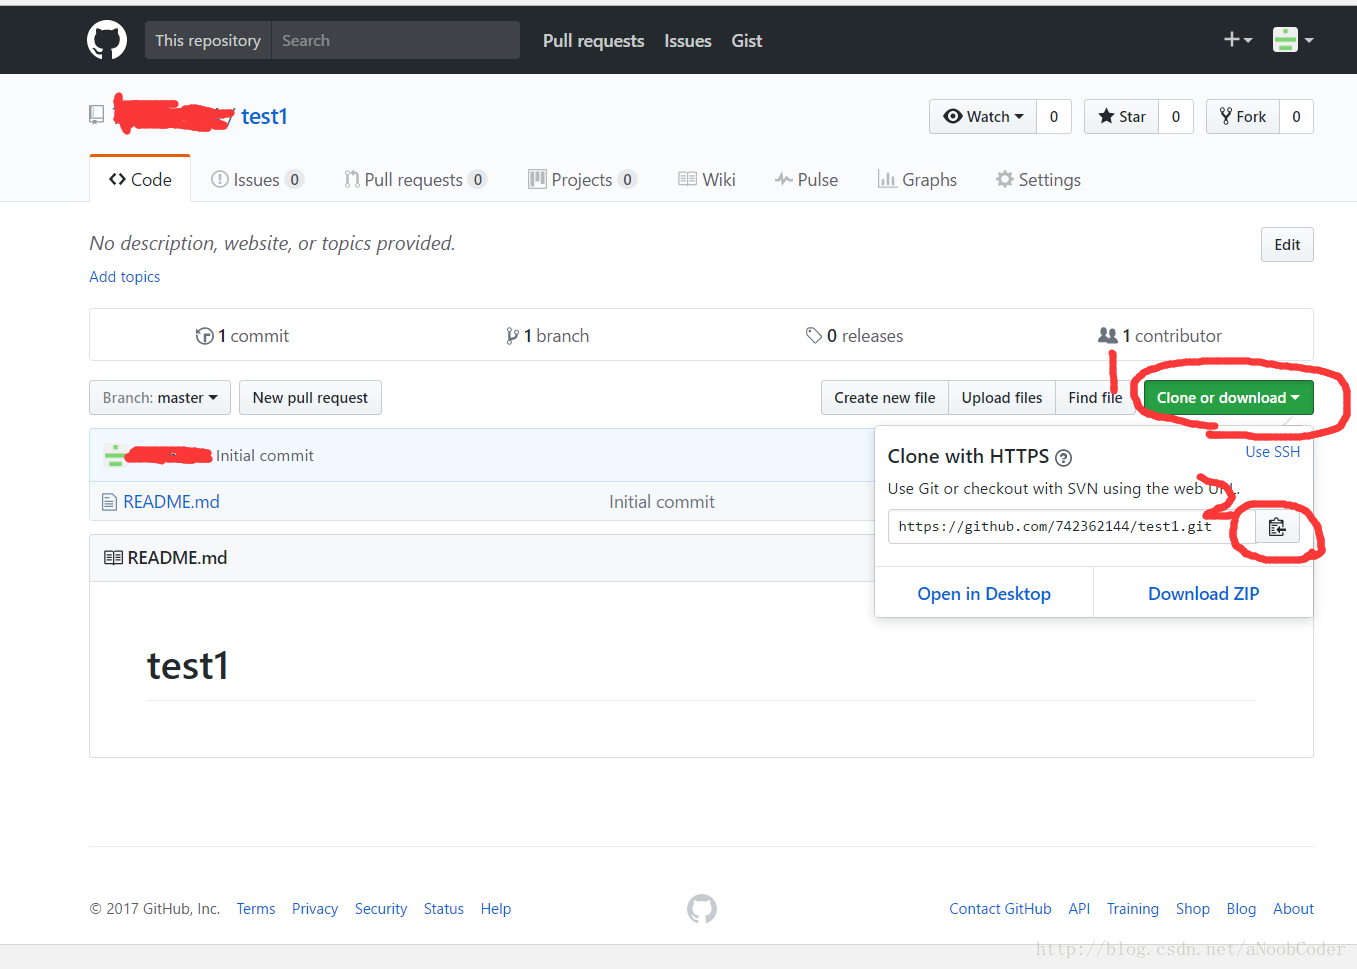Open the plus create-new dropdown

1238,40
